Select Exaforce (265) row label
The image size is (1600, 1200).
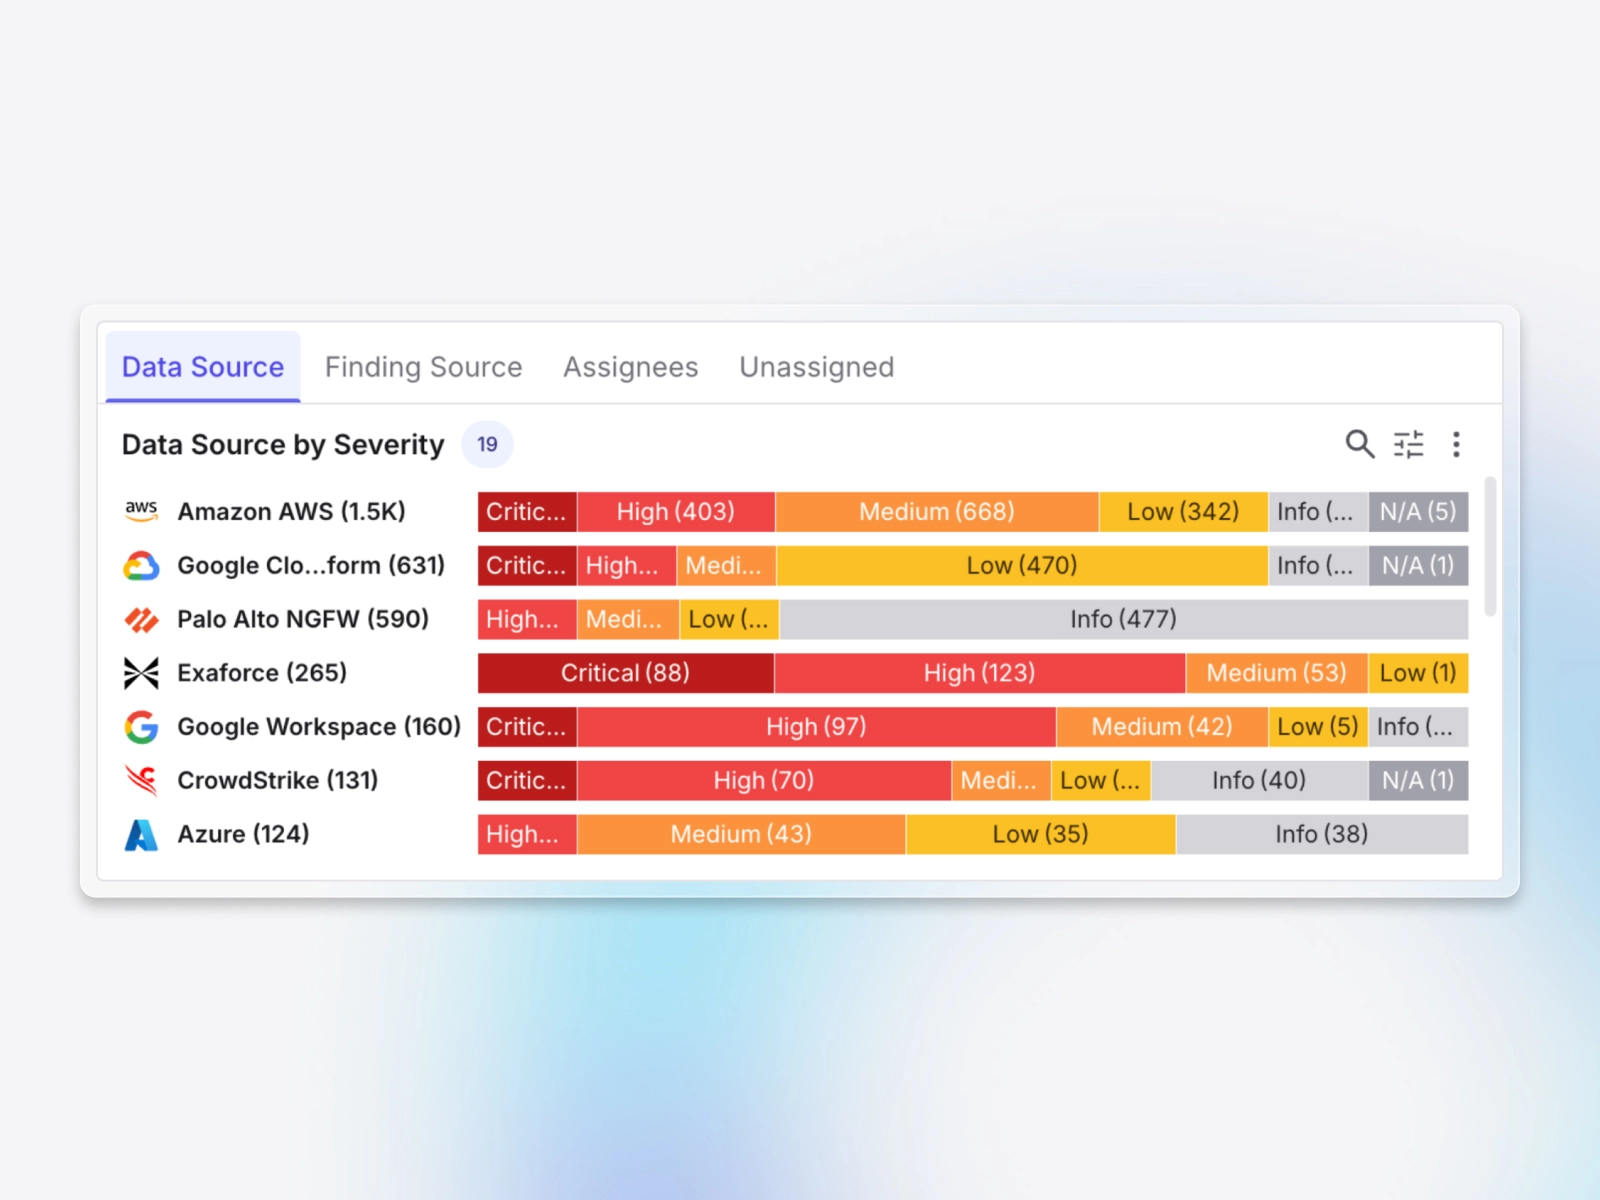[262, 673]
